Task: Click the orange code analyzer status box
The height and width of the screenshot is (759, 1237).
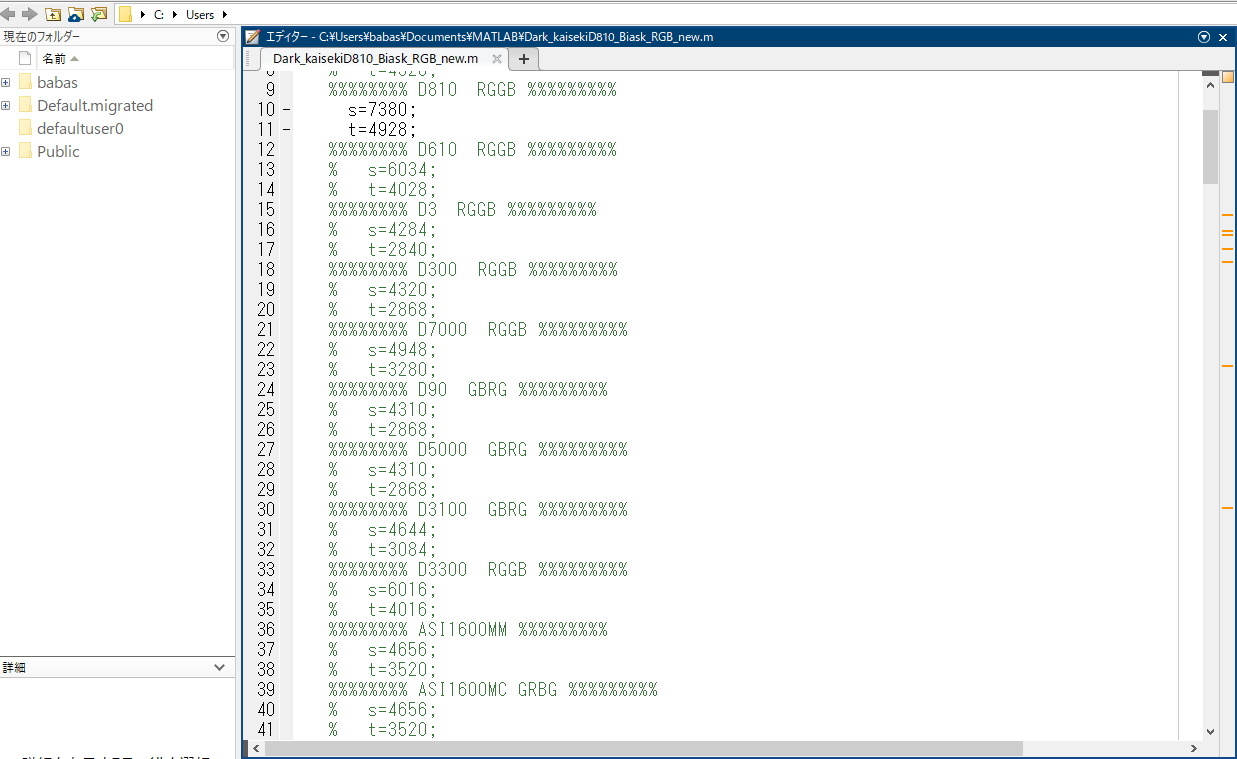Action: tap(1227, 77)
